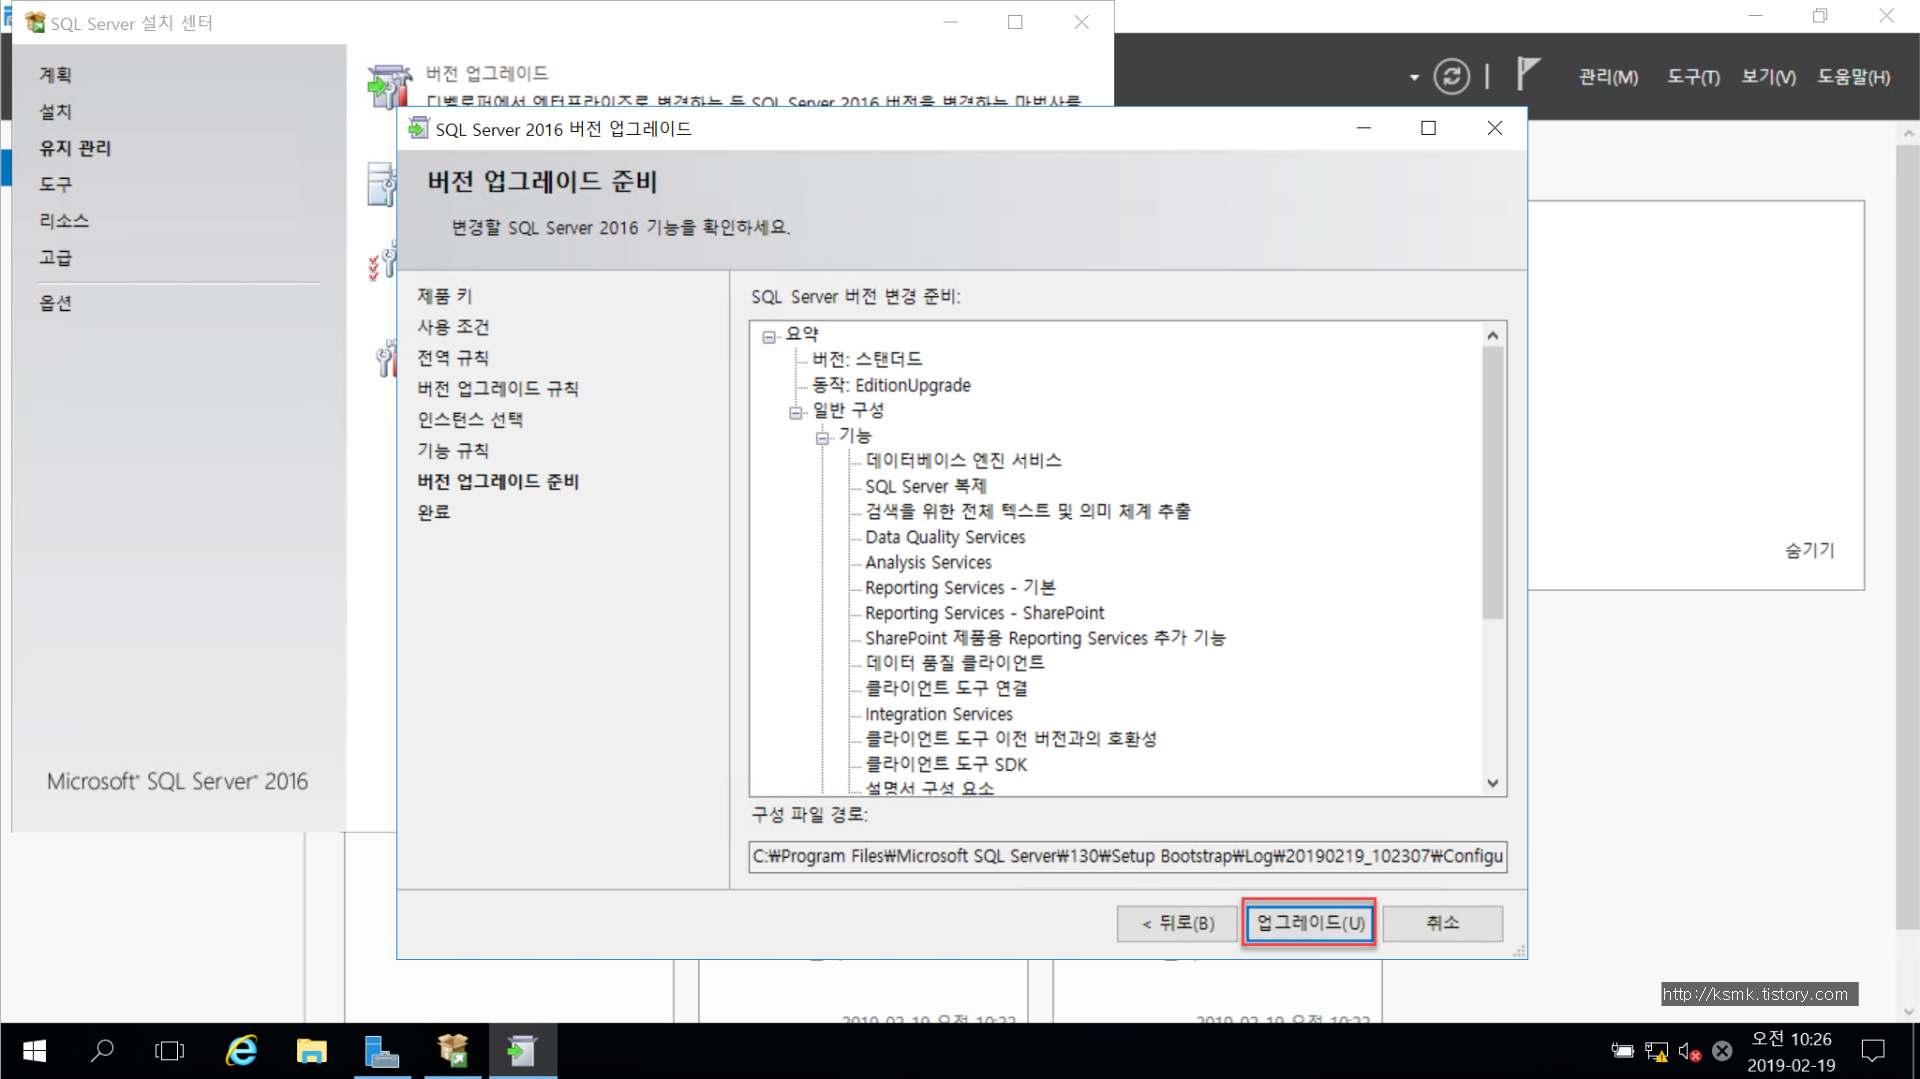Select Integration Services row
This screenshot has width=1920, height=1079.
938,714
